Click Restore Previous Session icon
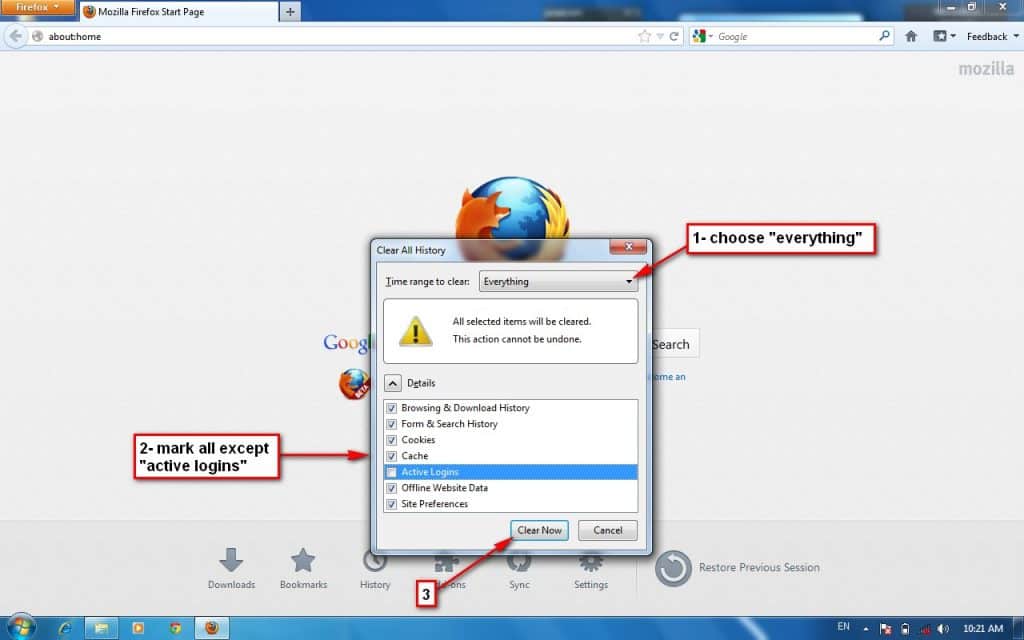 [673, 568]
